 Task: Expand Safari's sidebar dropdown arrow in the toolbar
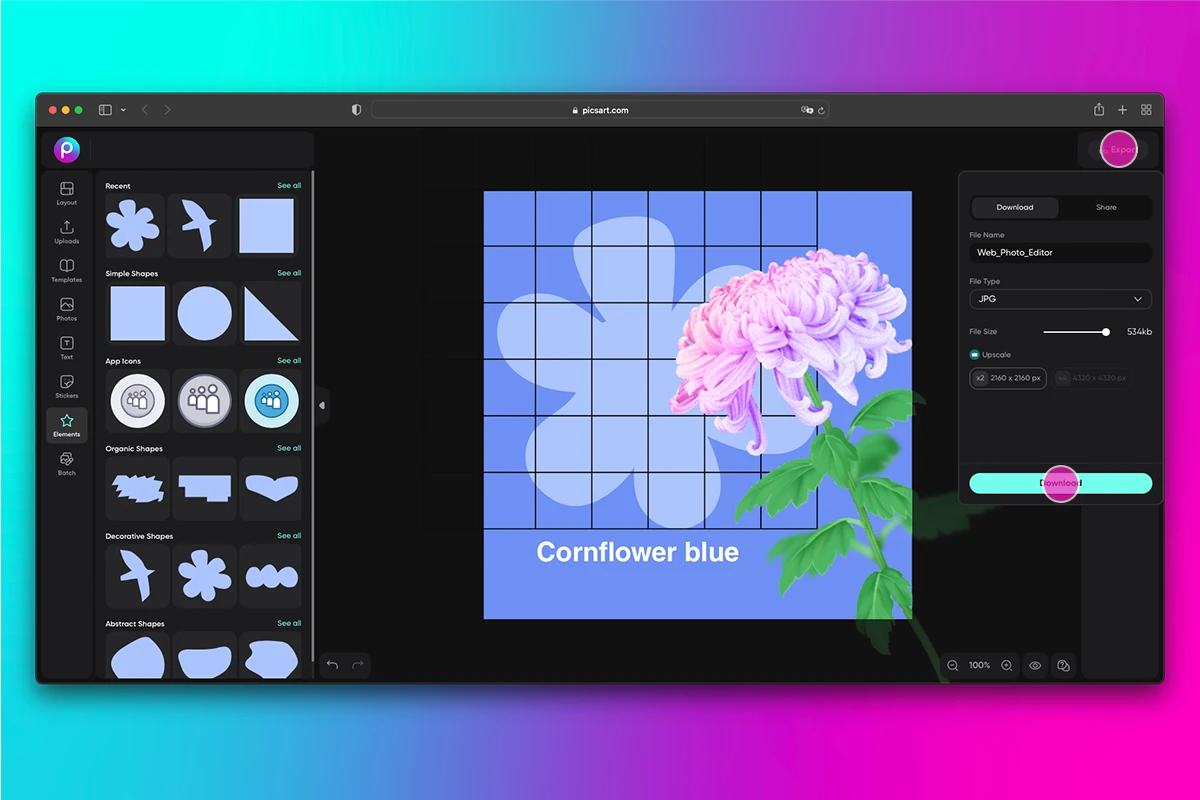pos(123,110)
